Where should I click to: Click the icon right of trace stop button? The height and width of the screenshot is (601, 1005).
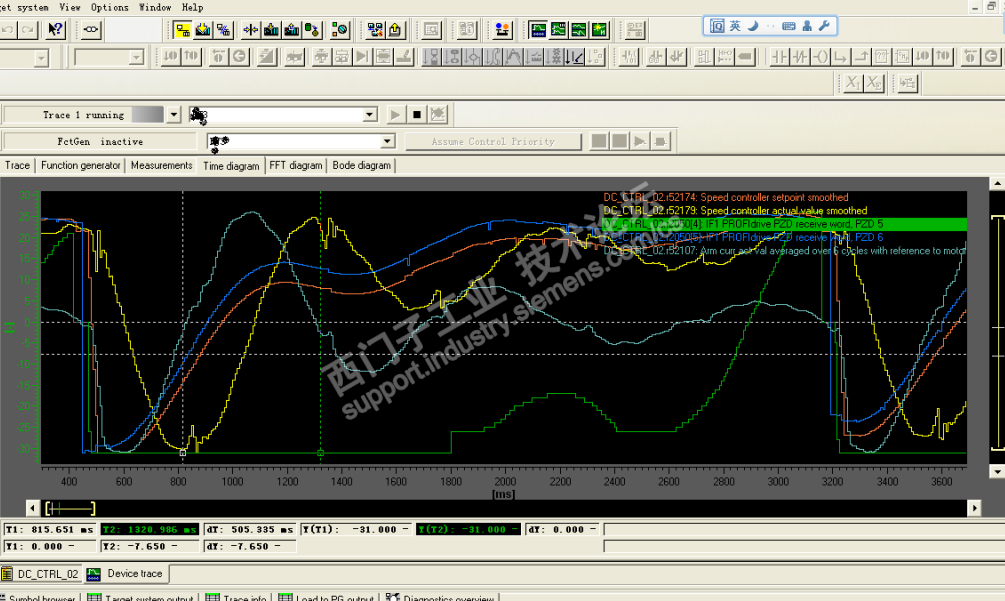[x=438, y=115]
